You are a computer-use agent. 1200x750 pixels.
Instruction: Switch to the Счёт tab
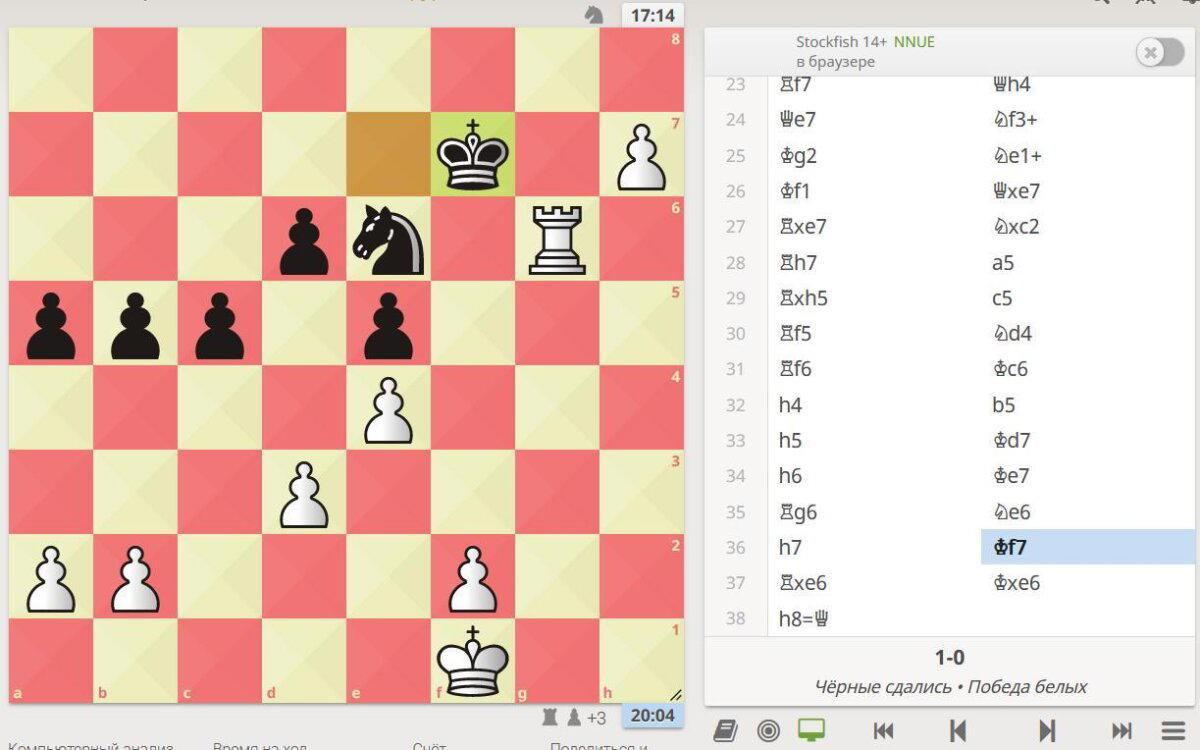point(429,745)
